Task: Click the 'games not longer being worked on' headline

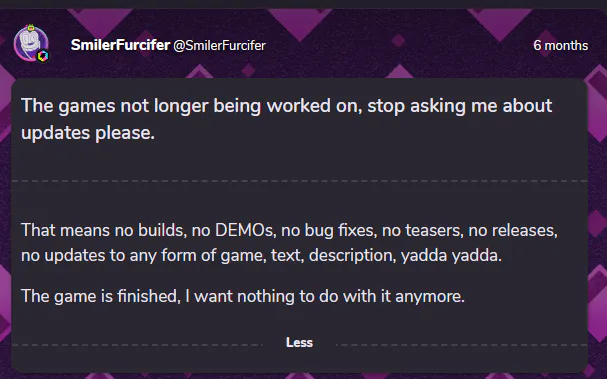Action: tap(286, 106)
